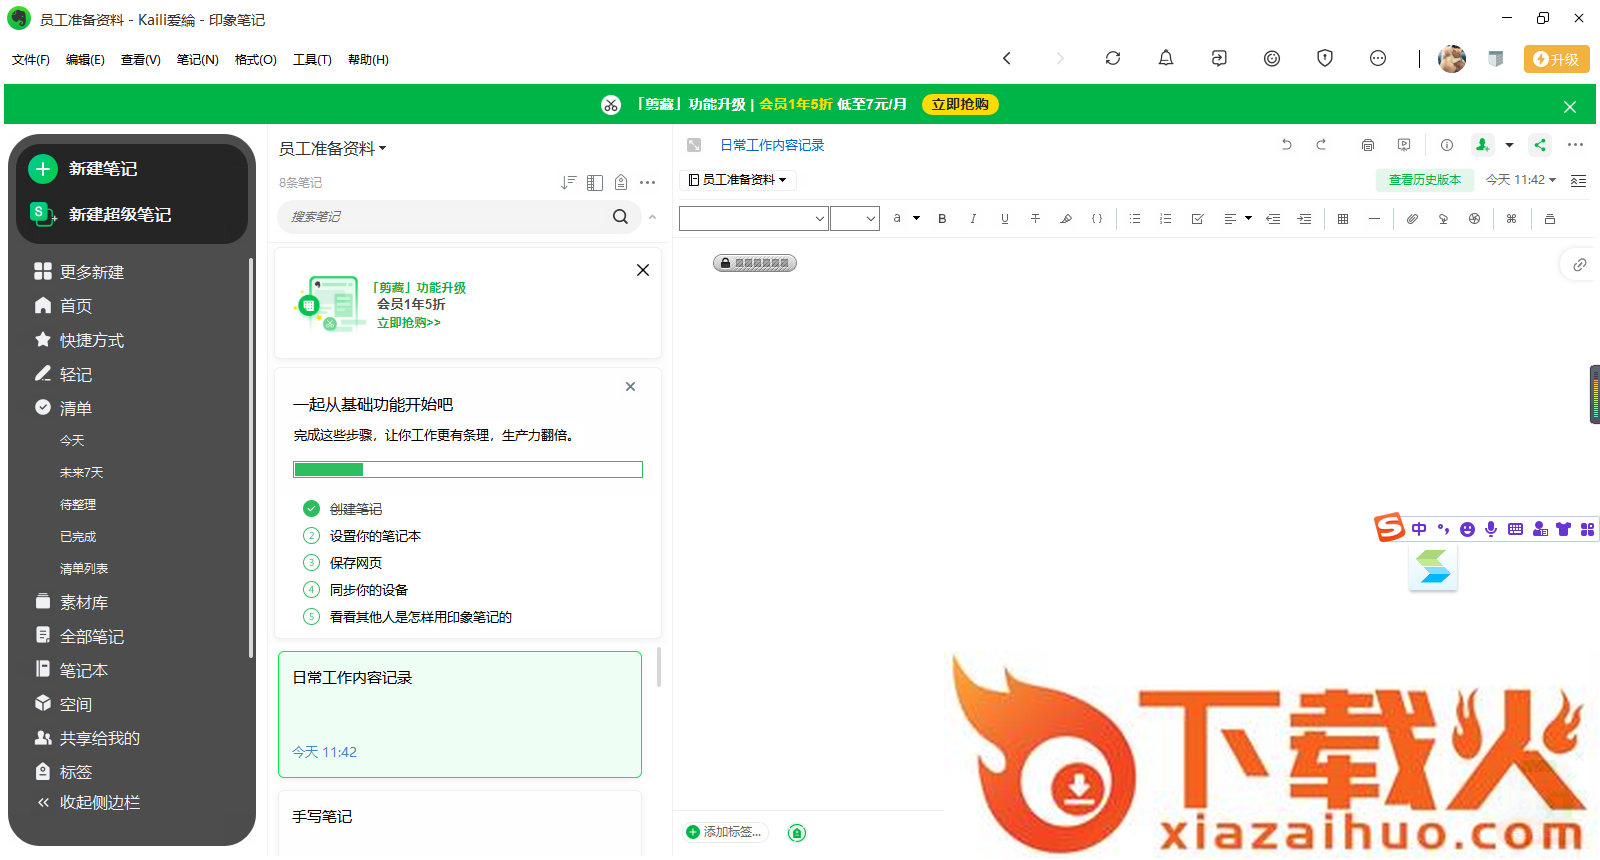Open the font family dropdown

coord(753,219)
